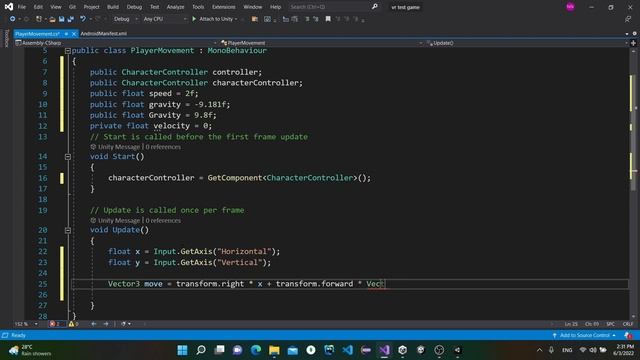The image size is (640, 360).
Task: Click Add to Source Control
Action: [584, 335]
